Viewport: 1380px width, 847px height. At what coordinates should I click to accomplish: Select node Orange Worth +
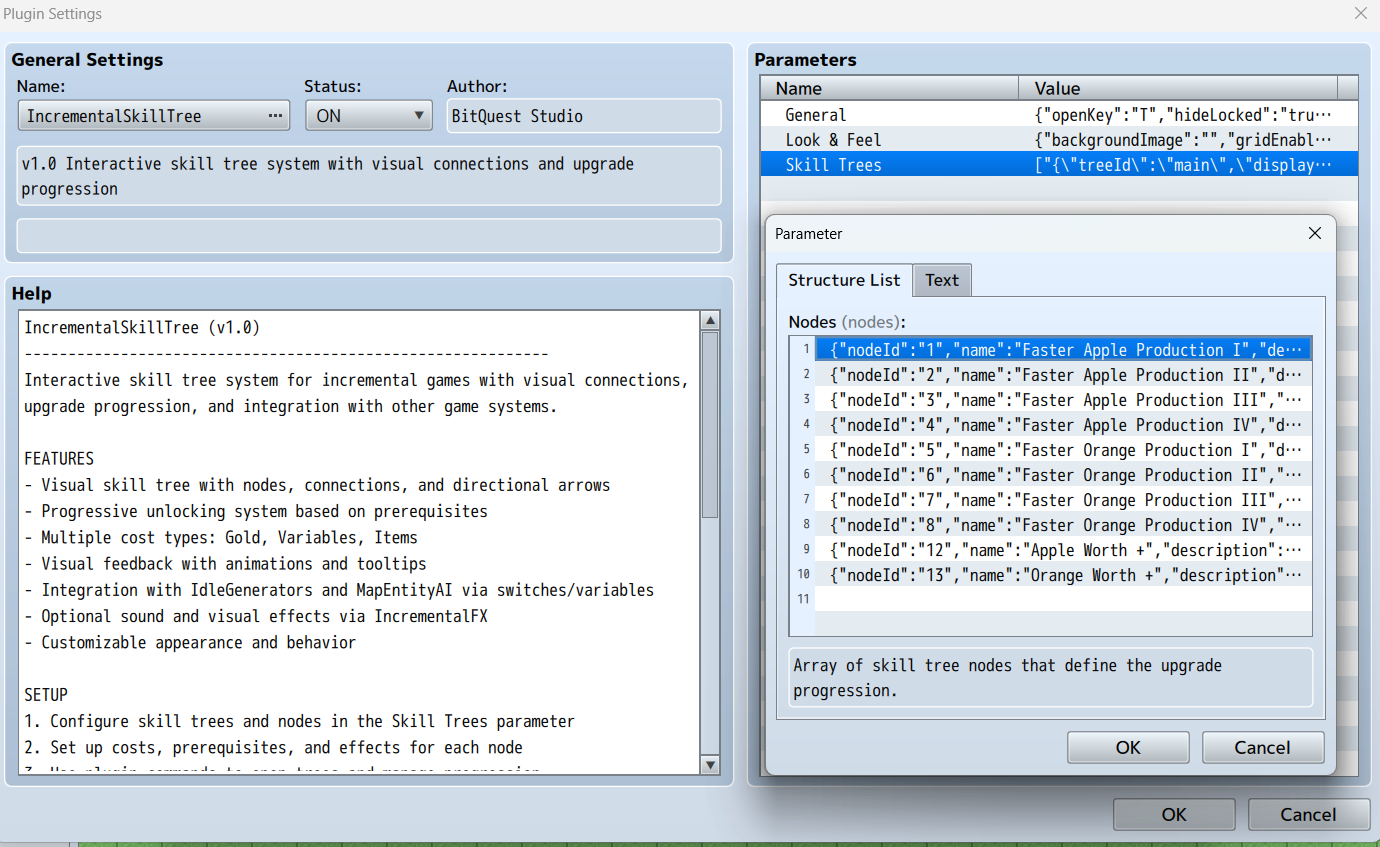click(x=1063, y=575)
